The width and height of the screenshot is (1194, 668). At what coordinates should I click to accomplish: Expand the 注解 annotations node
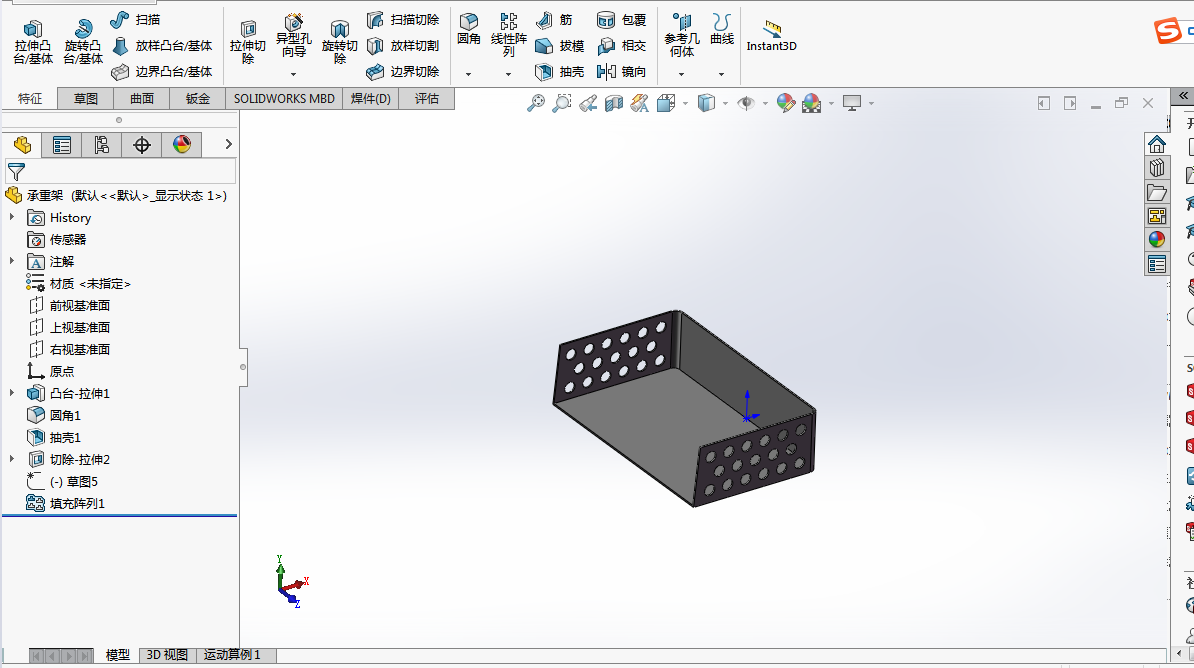(x=11, y=260)
